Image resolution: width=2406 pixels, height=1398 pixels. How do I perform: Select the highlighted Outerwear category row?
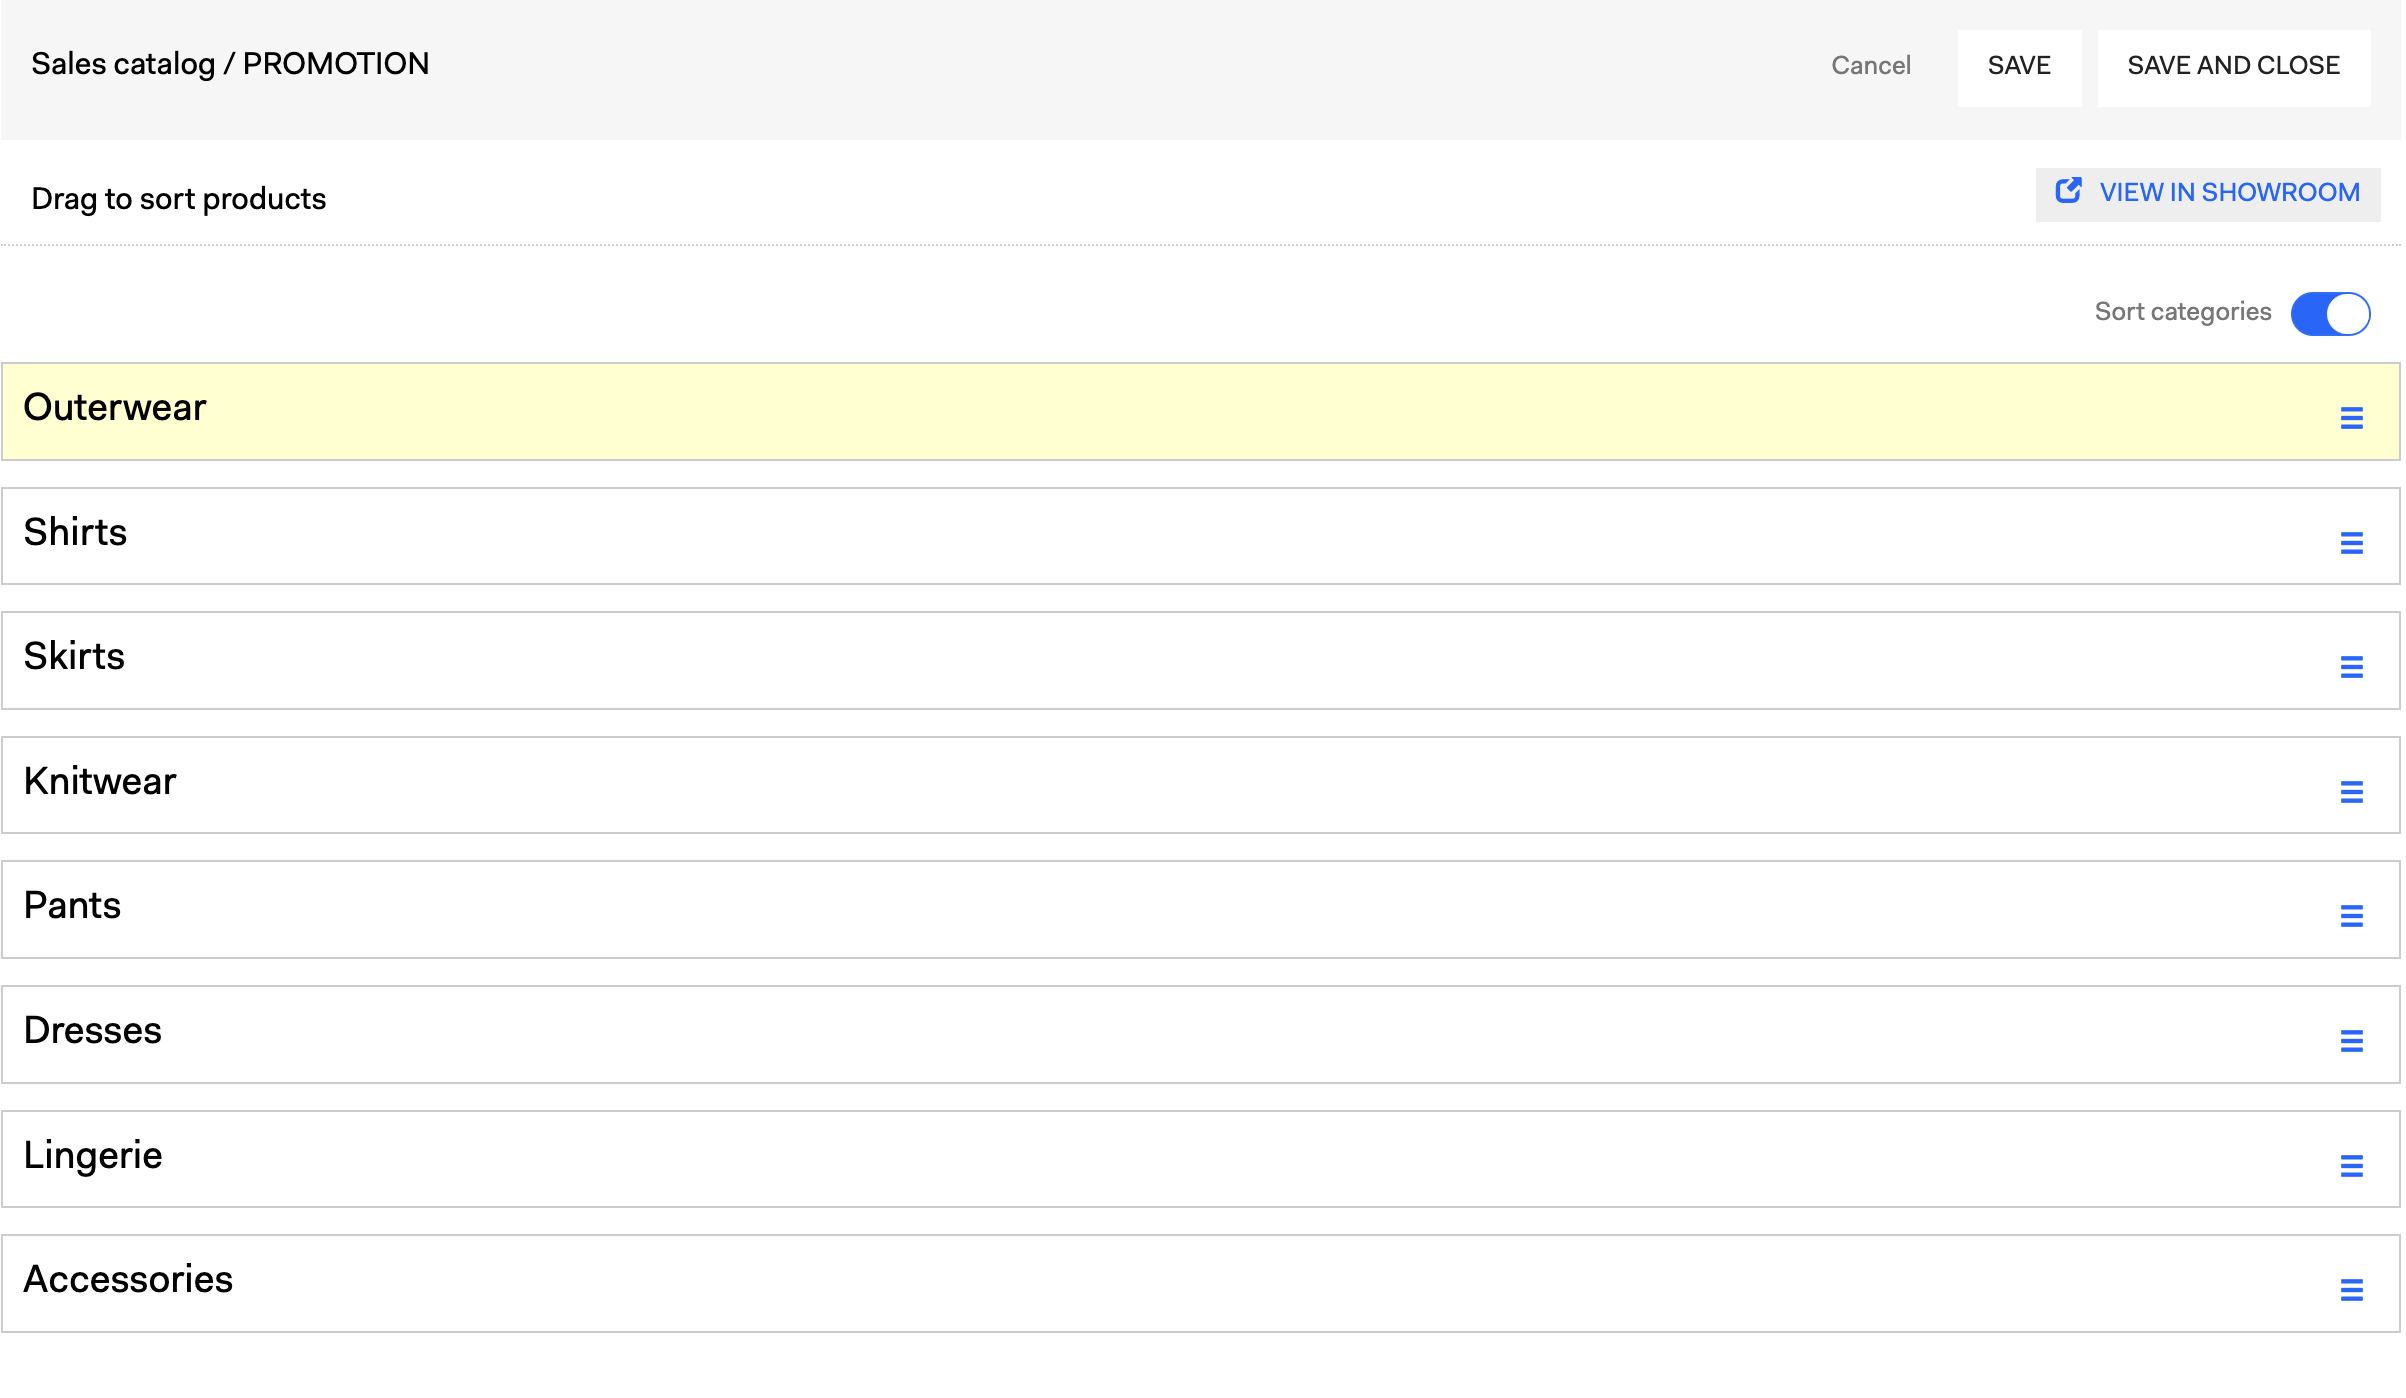pos(1200,412)
